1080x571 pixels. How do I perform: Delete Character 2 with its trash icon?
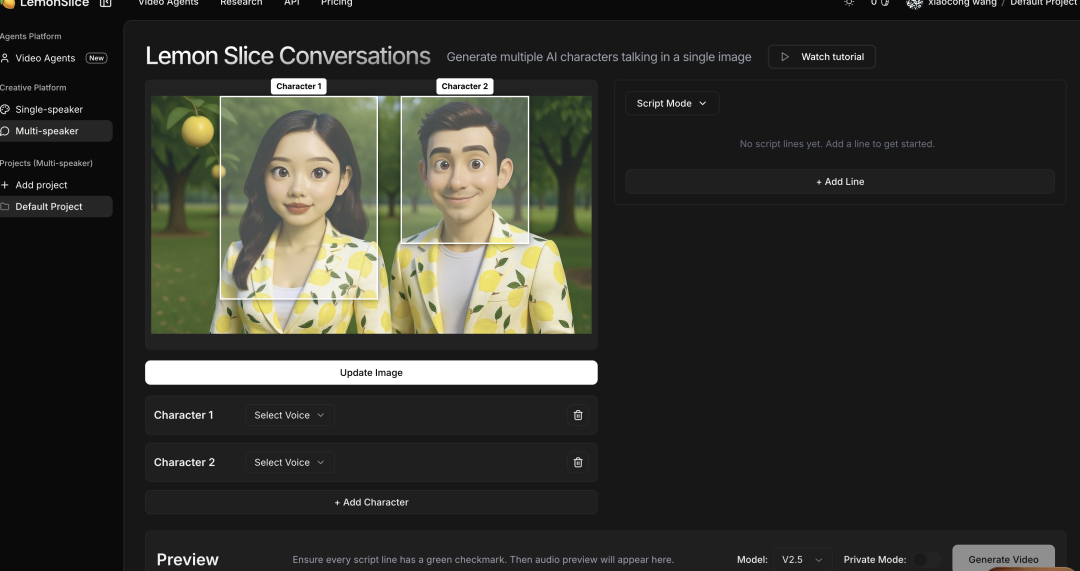click(577, 462)
